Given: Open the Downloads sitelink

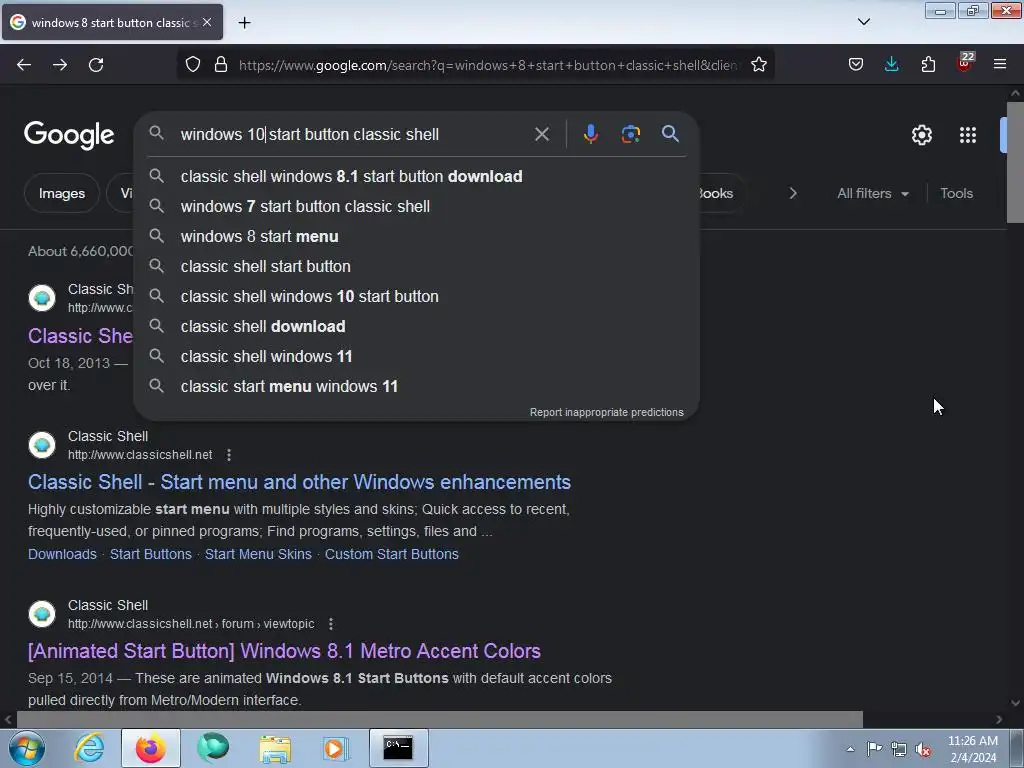Looking at the screenshot, I should coord(62,554).
